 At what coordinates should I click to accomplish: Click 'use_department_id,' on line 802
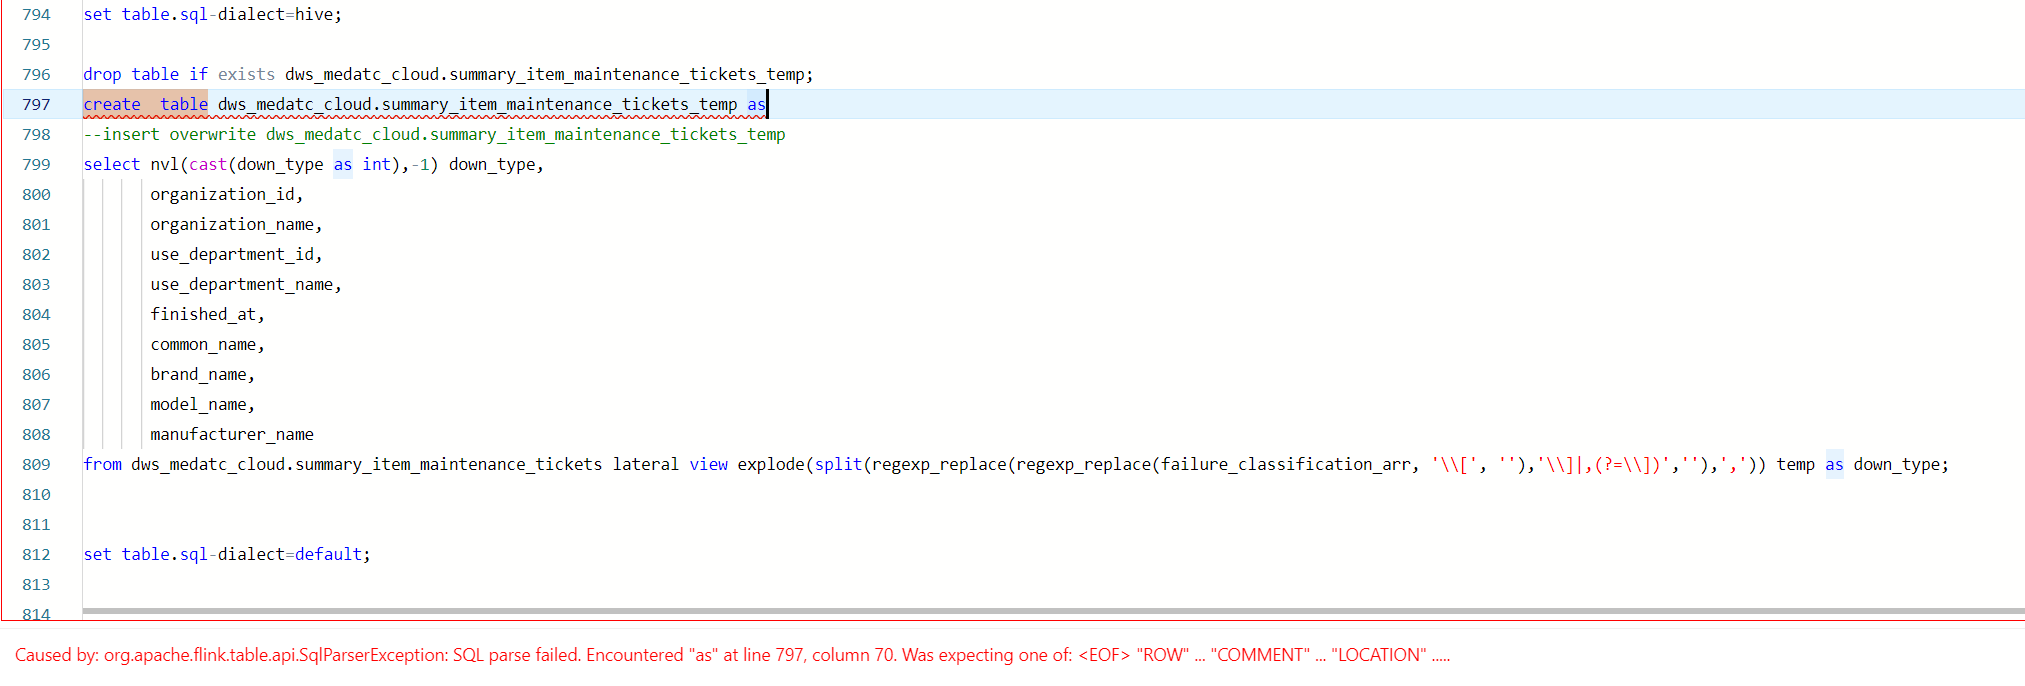coord(236,255)
